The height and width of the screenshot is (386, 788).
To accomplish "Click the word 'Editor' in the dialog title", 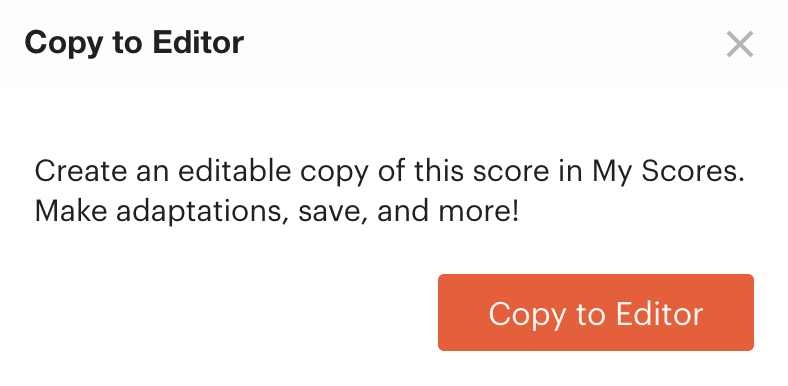I will coord(199,42).
